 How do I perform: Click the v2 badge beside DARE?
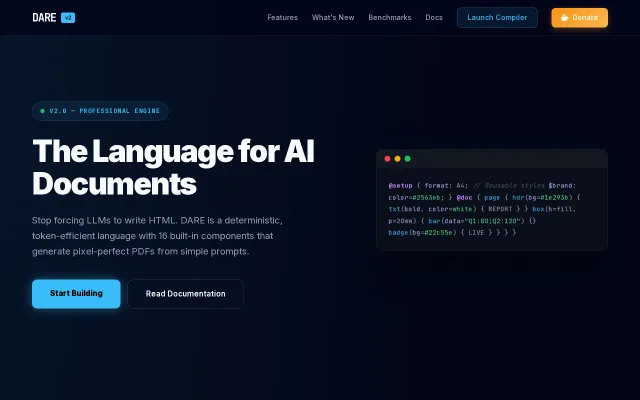point(68,18)
